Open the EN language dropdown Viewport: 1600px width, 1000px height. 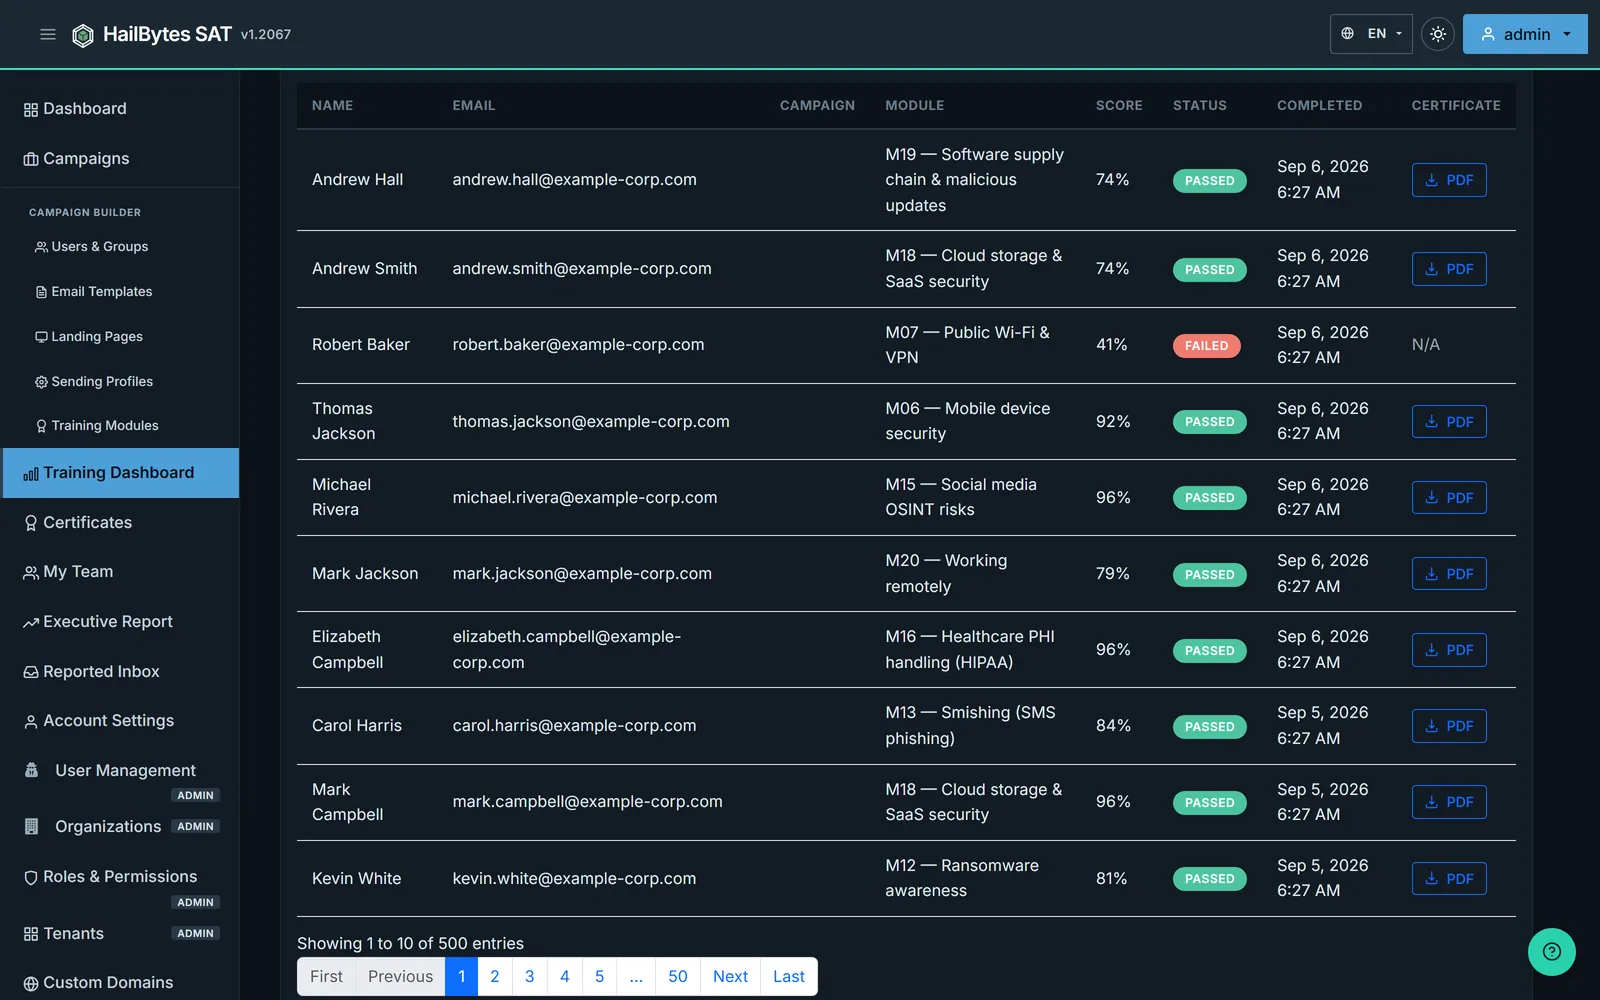point(1371,34)
